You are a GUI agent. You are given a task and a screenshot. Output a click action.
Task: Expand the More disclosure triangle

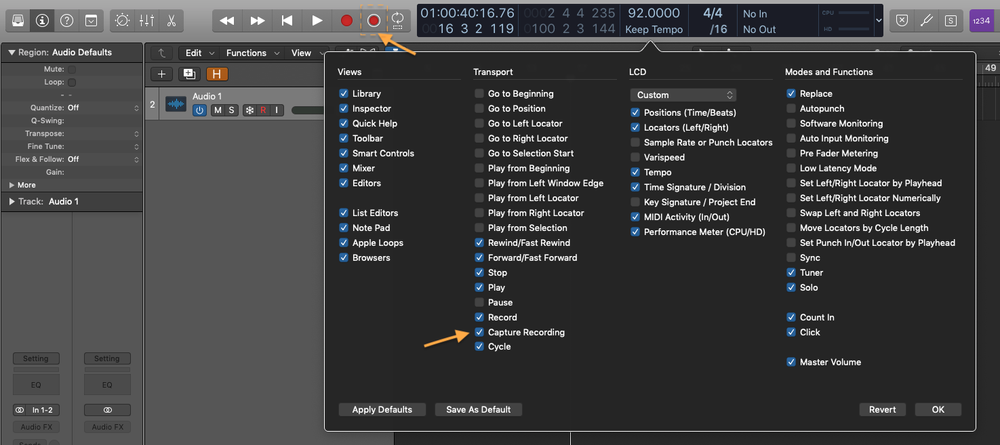coord(12,185)
